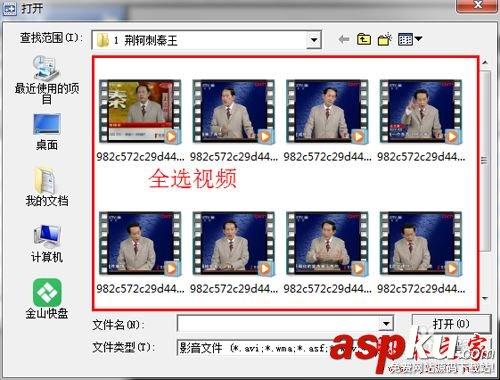Click the 文件名 input field
Screen dimensions: 500x380
tap(278, 323)
